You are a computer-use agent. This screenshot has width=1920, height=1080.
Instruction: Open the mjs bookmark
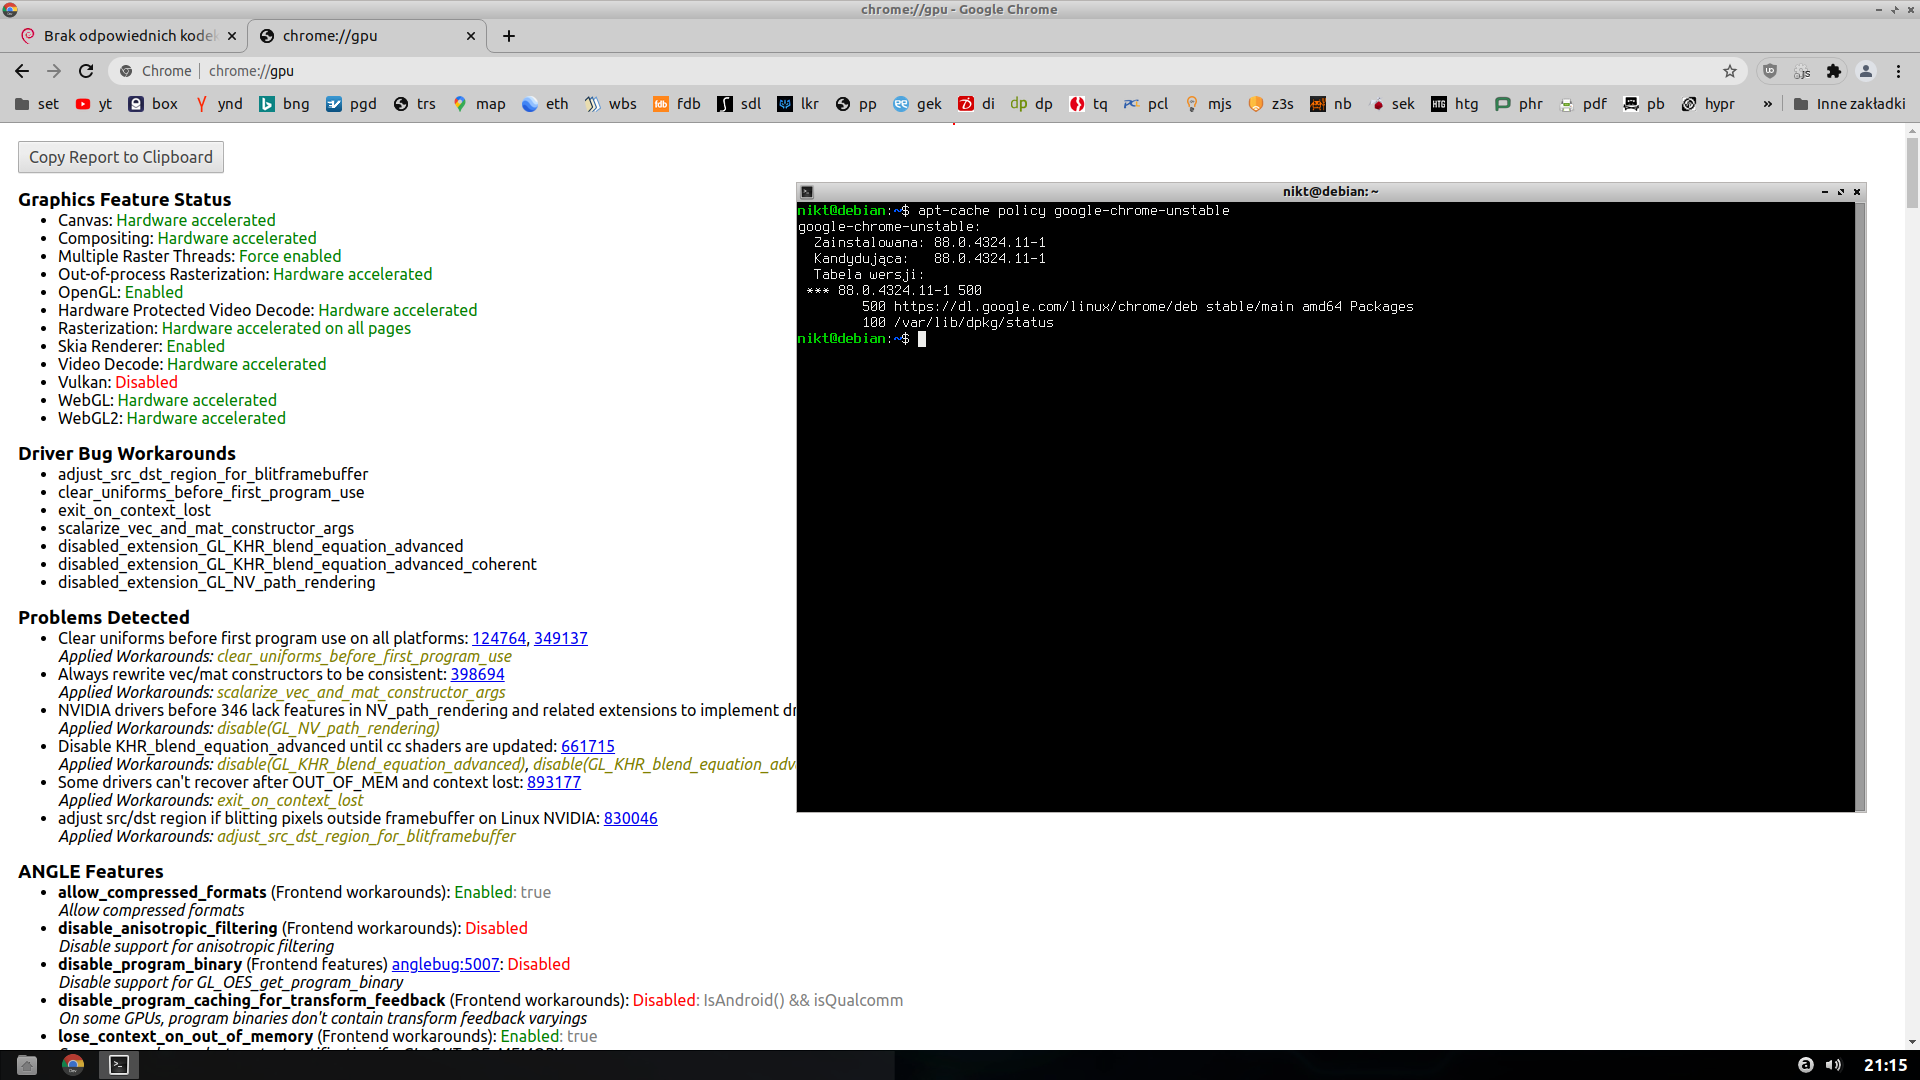(x=1209, y=104)
